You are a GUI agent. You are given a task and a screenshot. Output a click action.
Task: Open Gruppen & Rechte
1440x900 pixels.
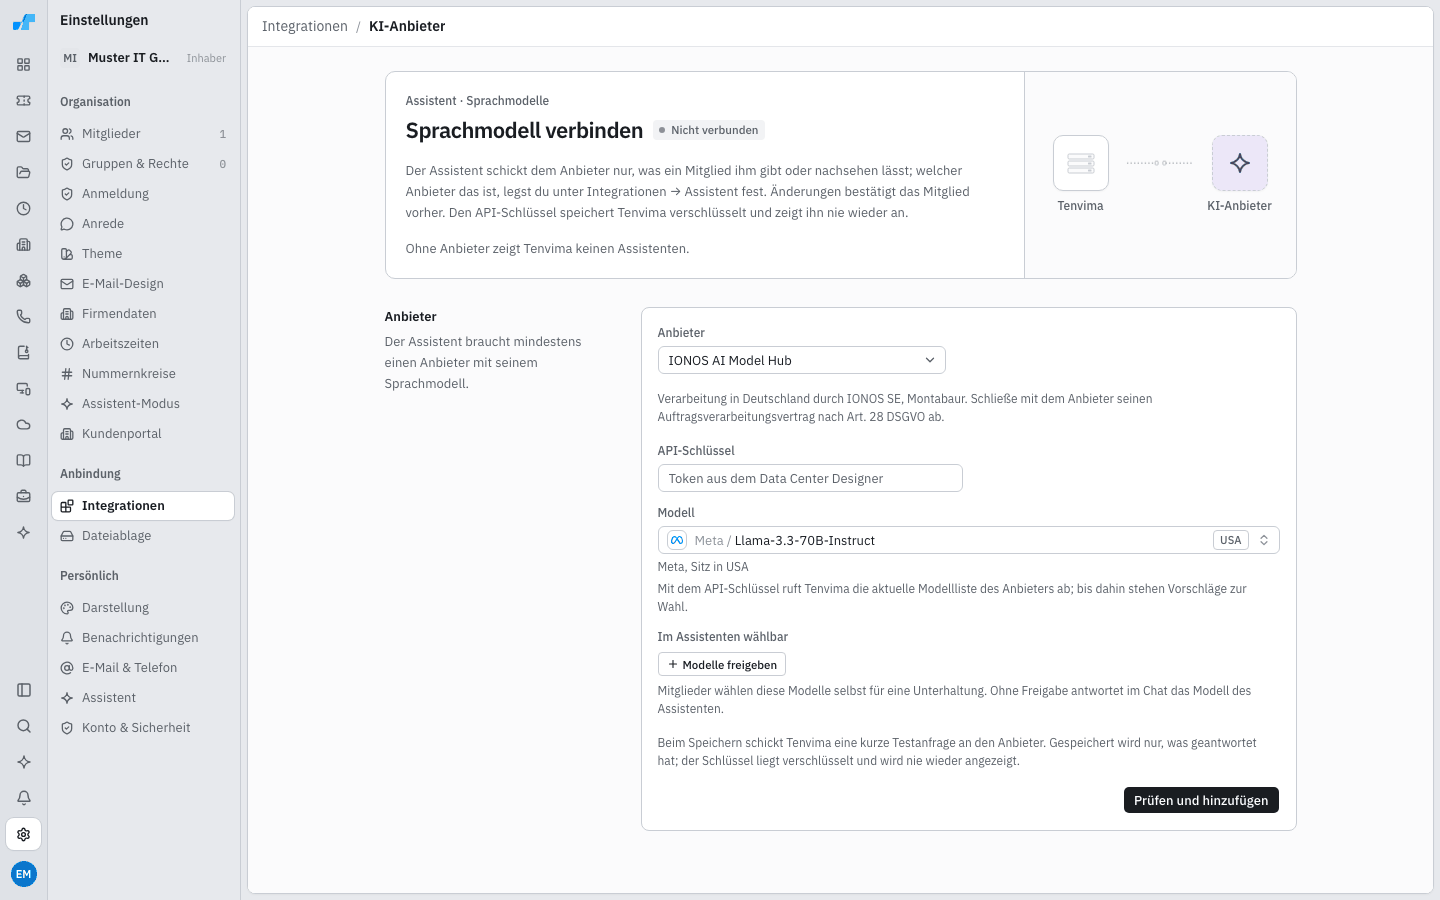(143, 164)
